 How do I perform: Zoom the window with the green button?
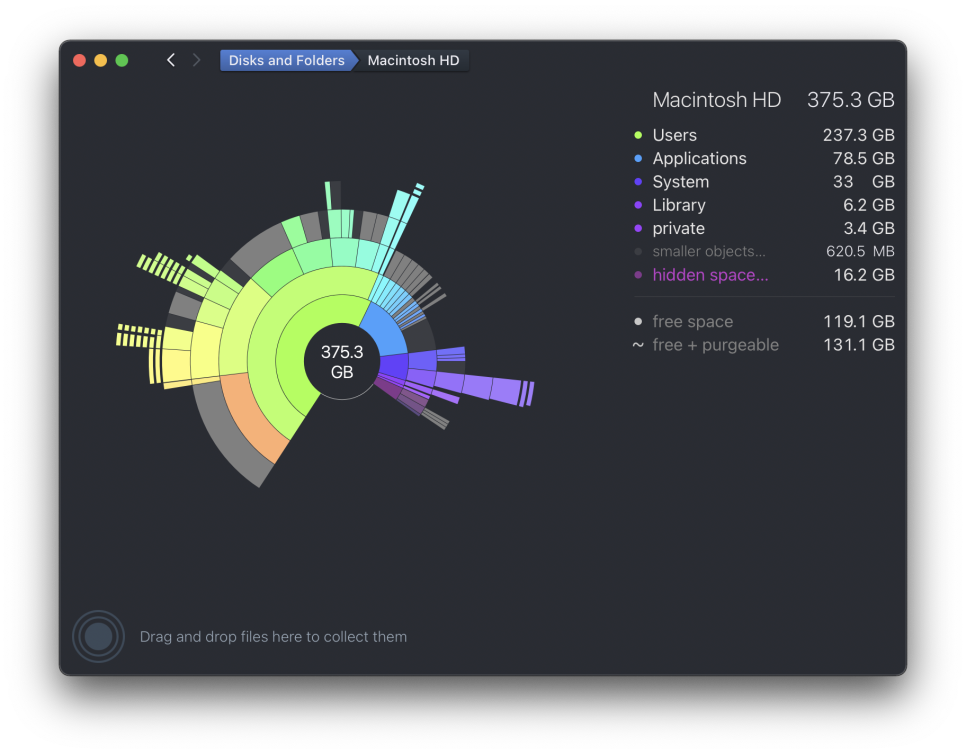click(122, 60)
